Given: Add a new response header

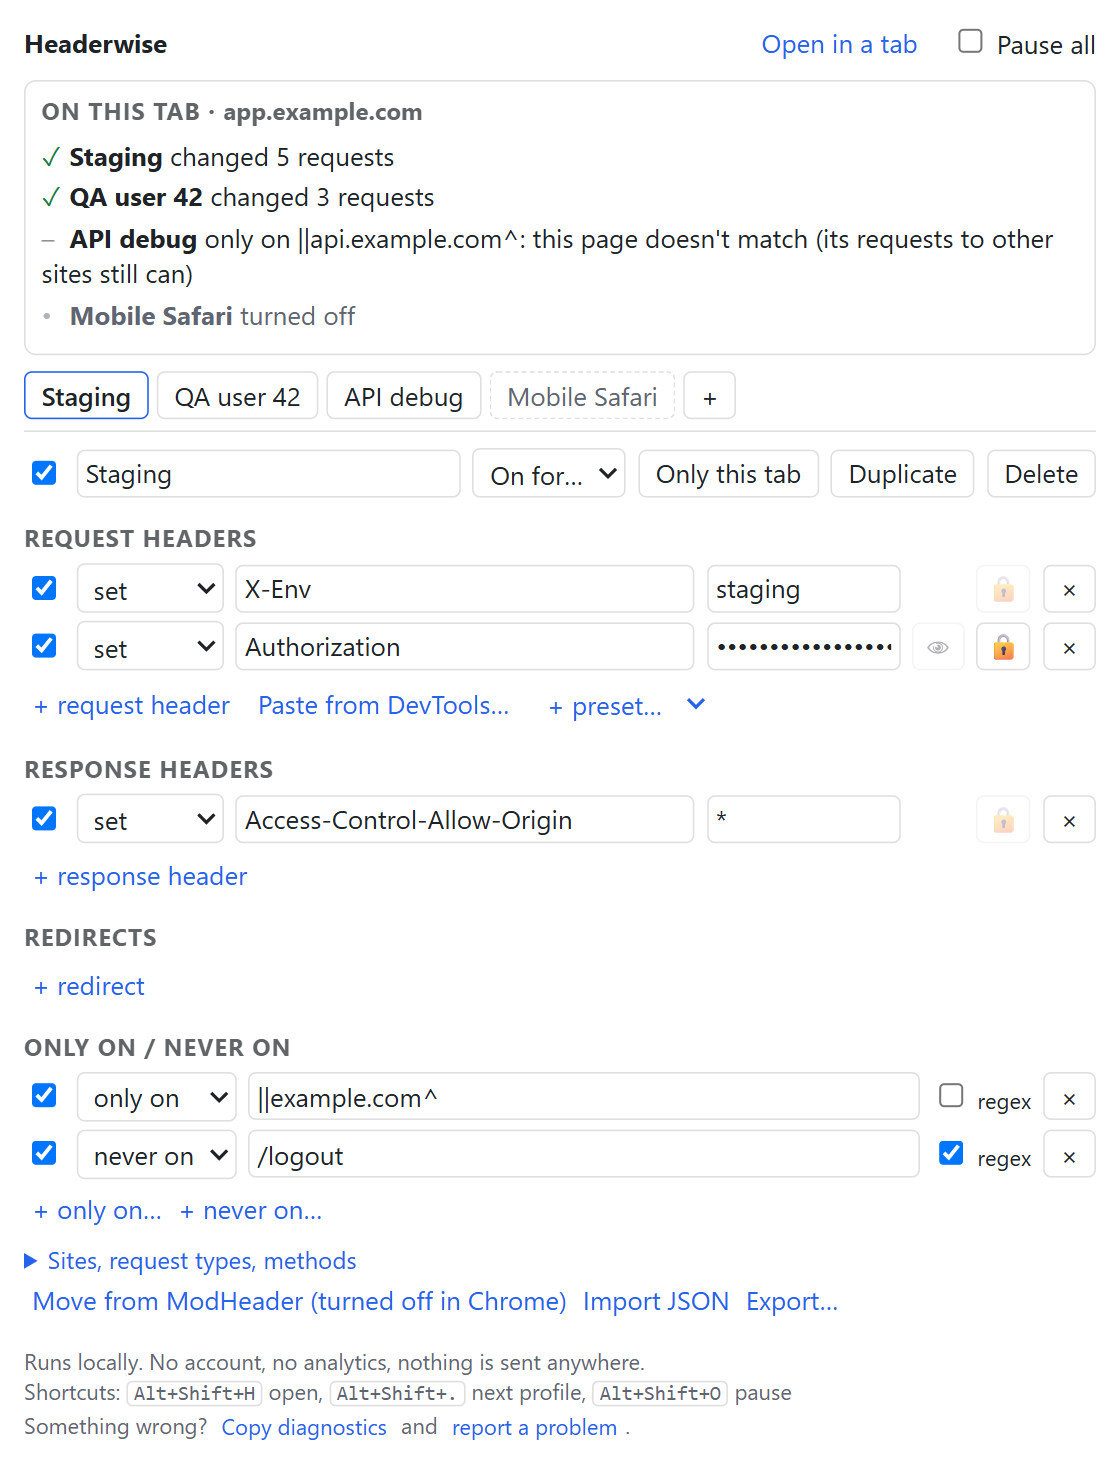Looking at the screenshot, I should [x=140, y=876].
